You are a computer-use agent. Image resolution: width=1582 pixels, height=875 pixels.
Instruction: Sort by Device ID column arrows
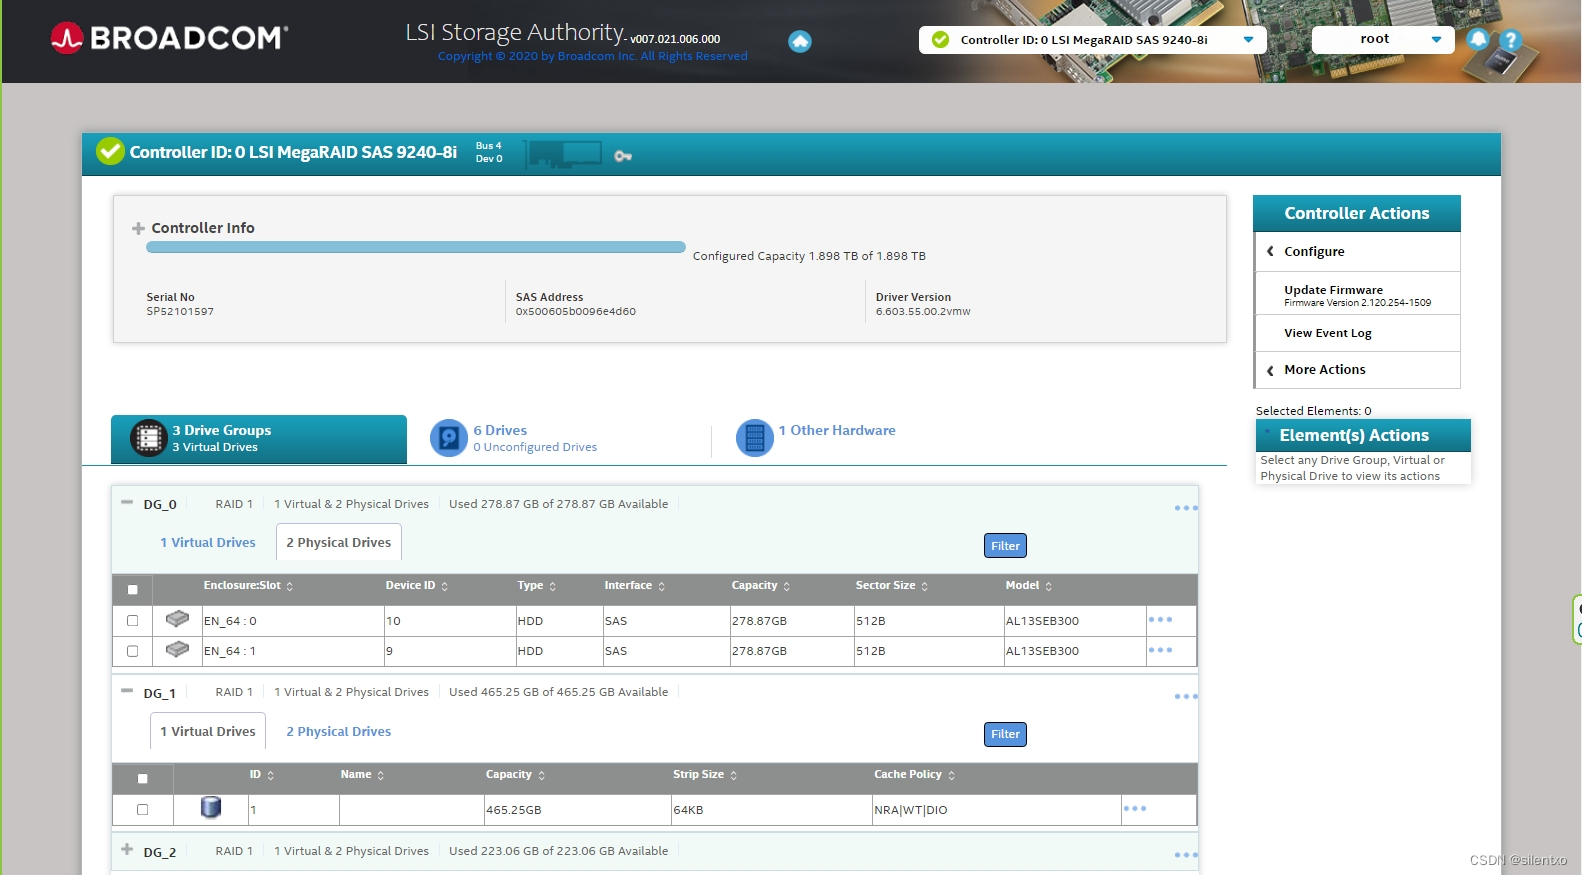[445, 586]
